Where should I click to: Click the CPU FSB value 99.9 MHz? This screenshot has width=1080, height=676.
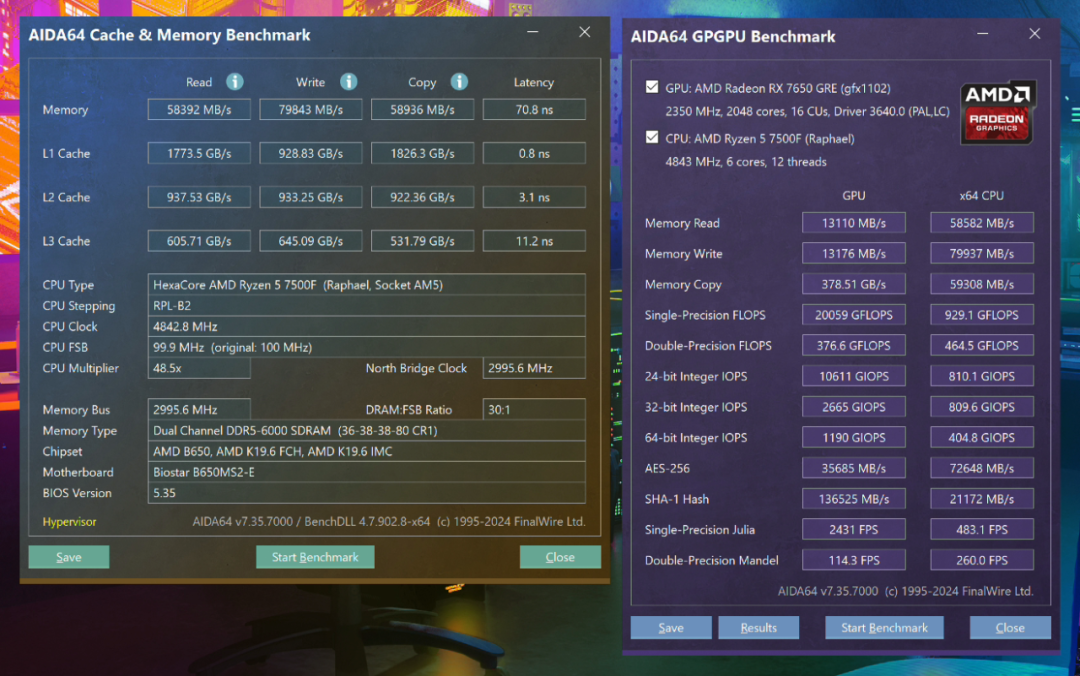(x=366, y=347)
